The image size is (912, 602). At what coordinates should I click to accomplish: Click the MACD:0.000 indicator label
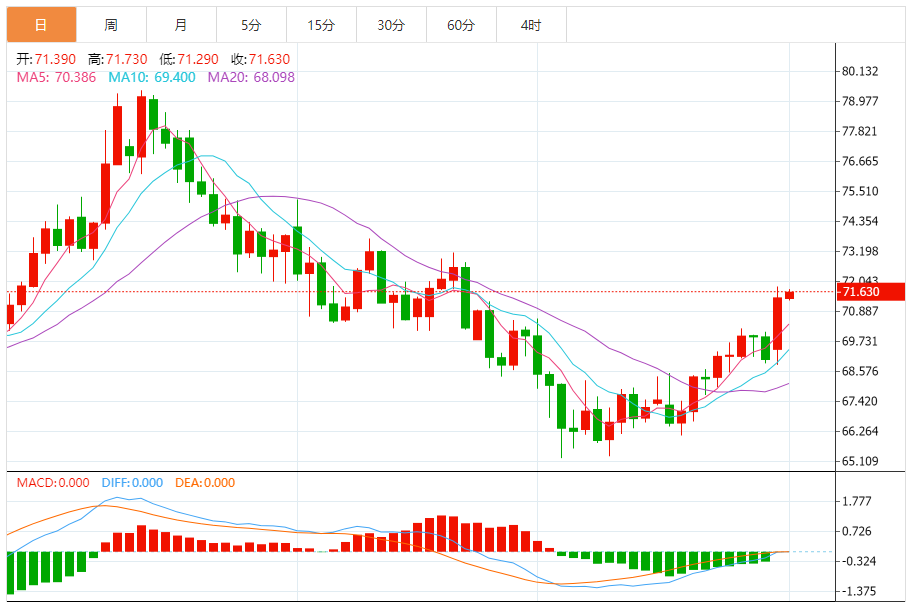coord(53,483)
